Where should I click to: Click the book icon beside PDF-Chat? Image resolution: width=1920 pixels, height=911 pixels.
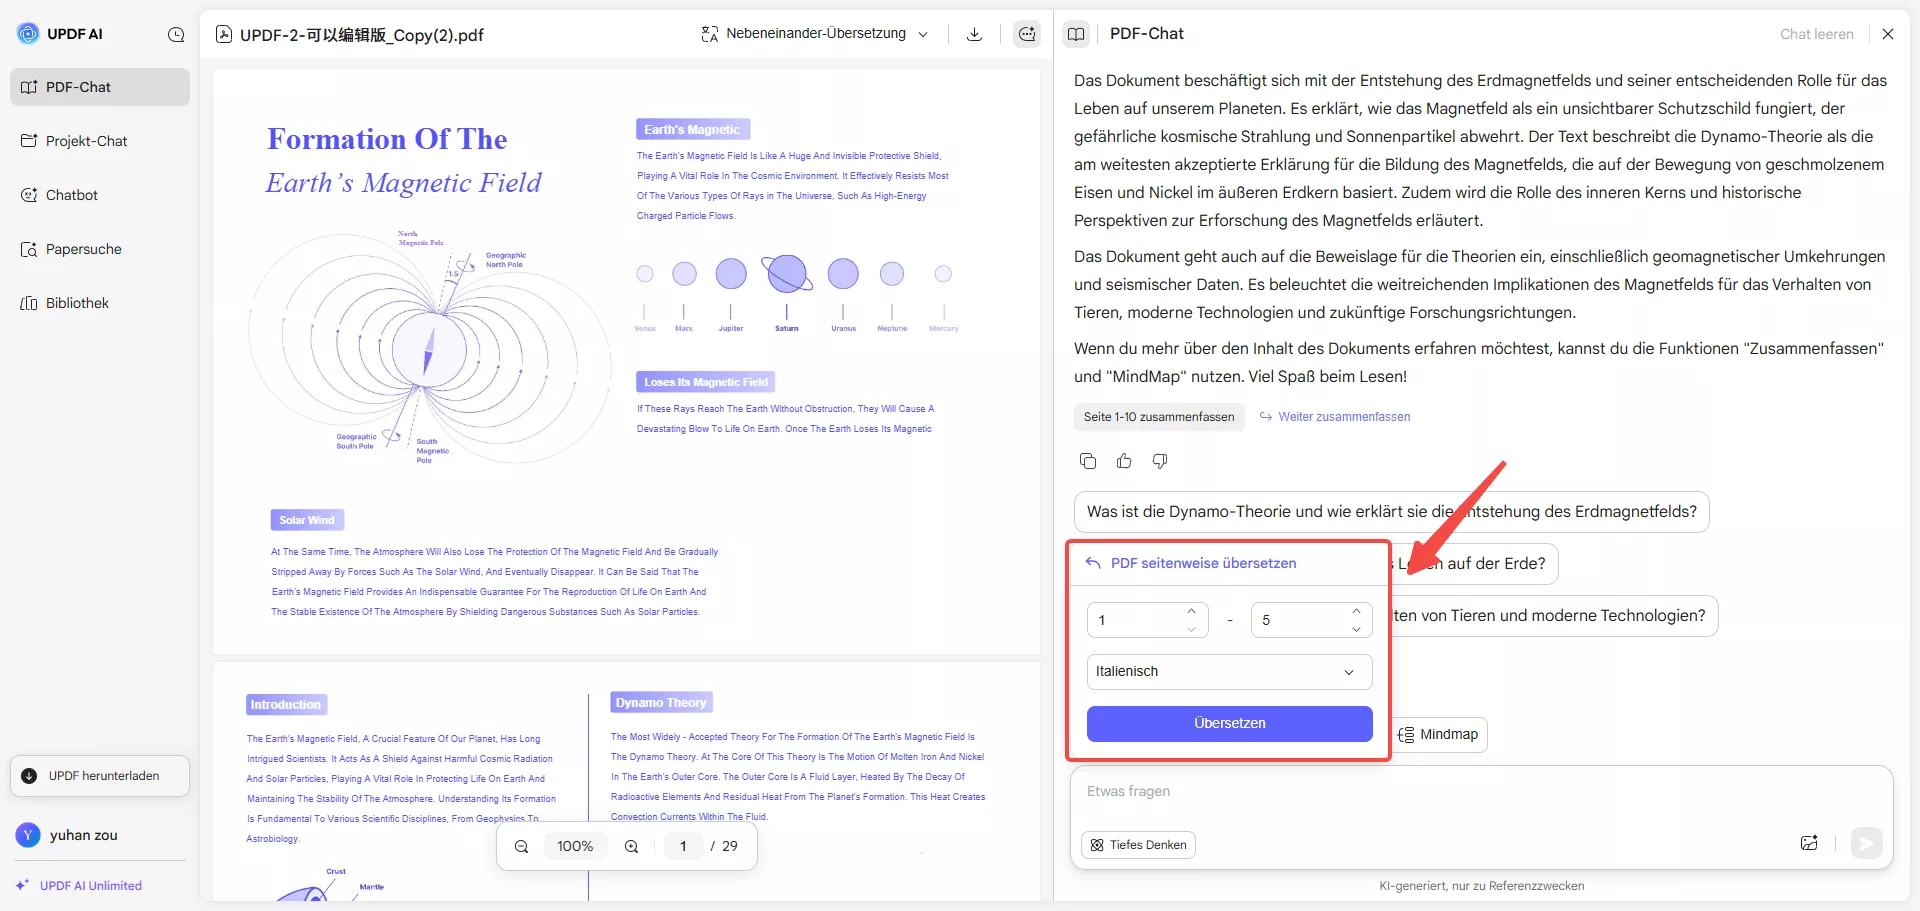coord(1076,34)
